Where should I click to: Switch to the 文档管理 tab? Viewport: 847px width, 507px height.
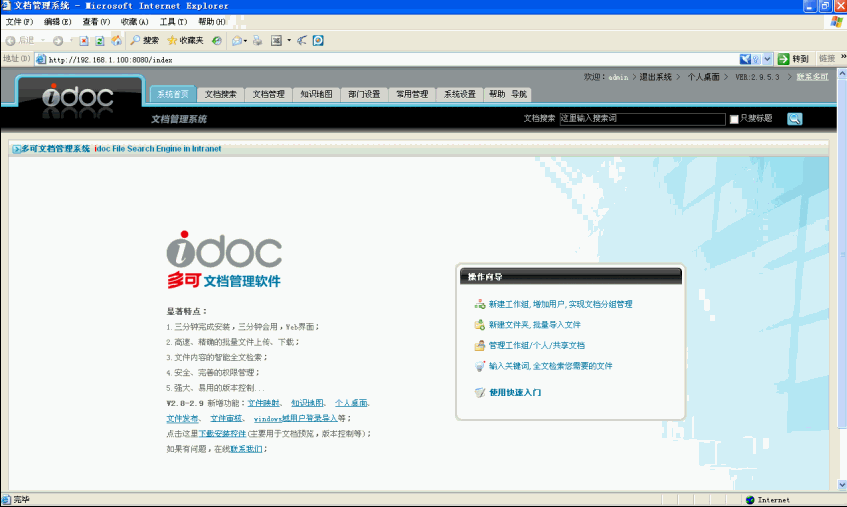click(x=268, y=94)
